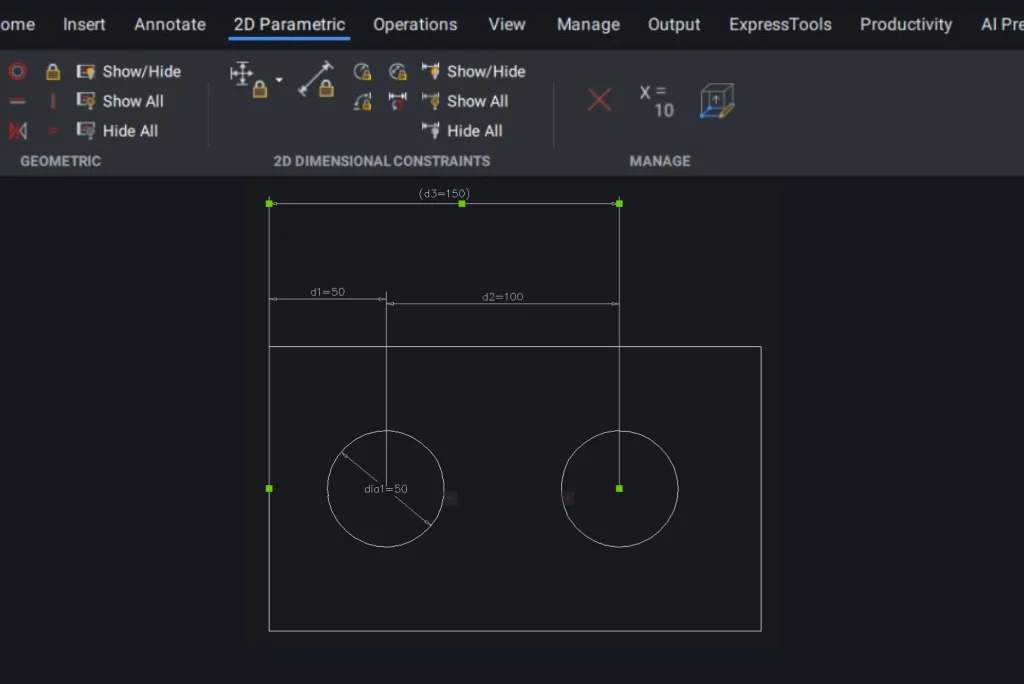Open the Linear constraint dropdown arrow
Viewport: 1024px width, 684px height.
point(279,80)
